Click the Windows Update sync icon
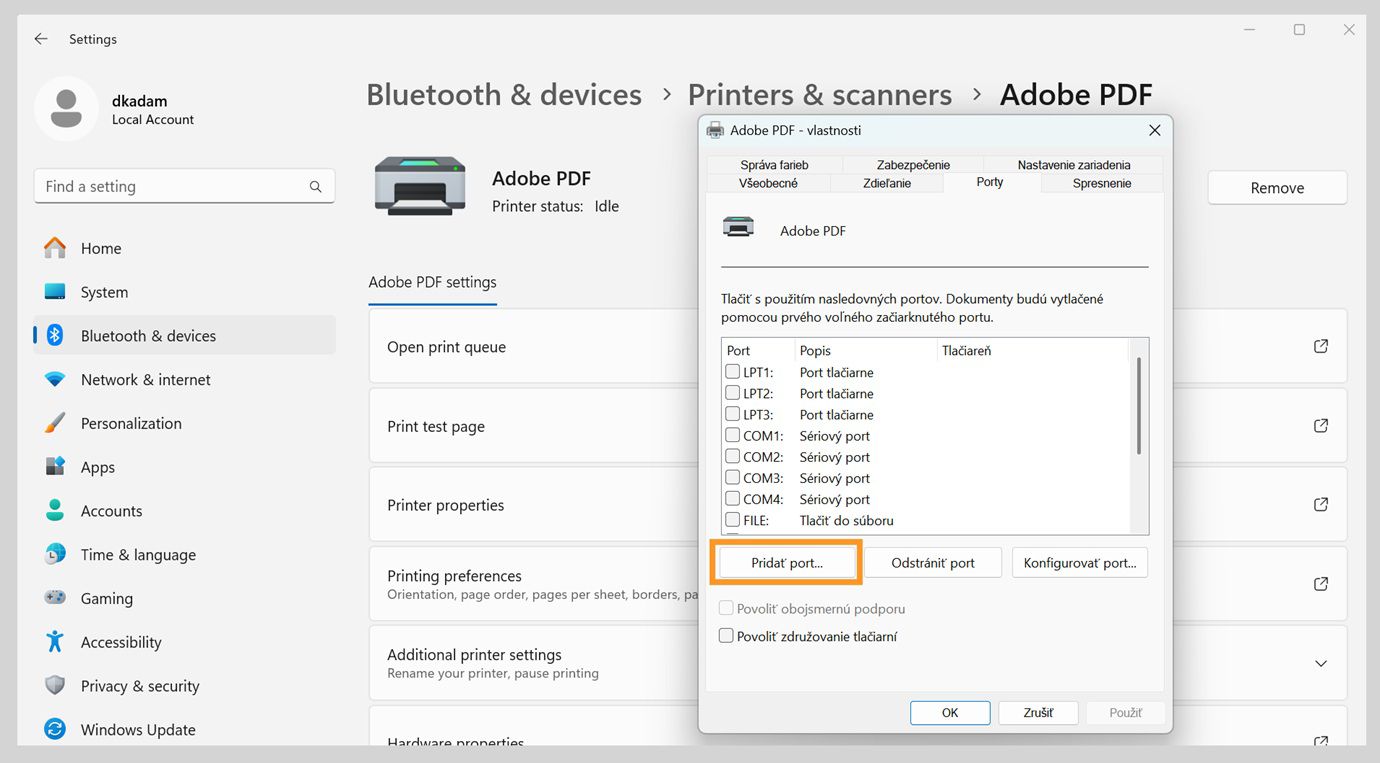 click(55, 729)
